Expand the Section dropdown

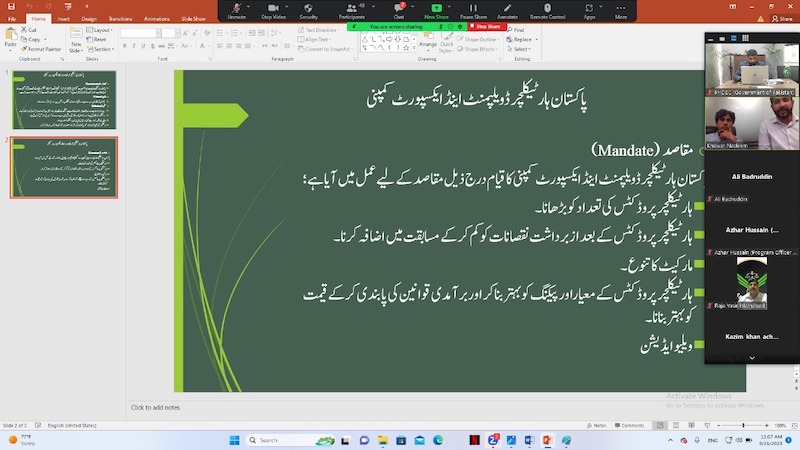coord(103,48)
